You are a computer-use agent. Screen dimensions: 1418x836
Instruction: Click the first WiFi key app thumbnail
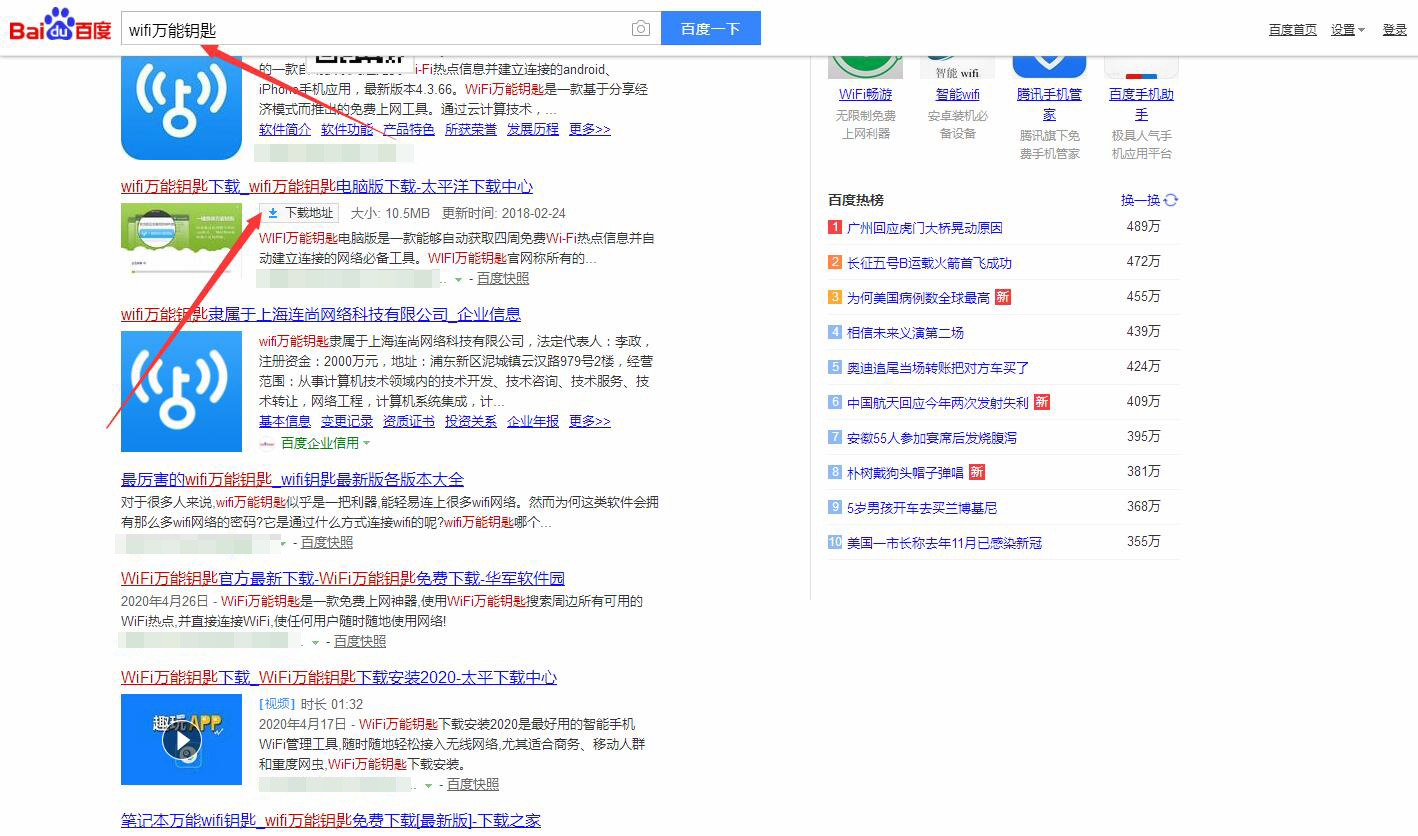click(181, 108)
